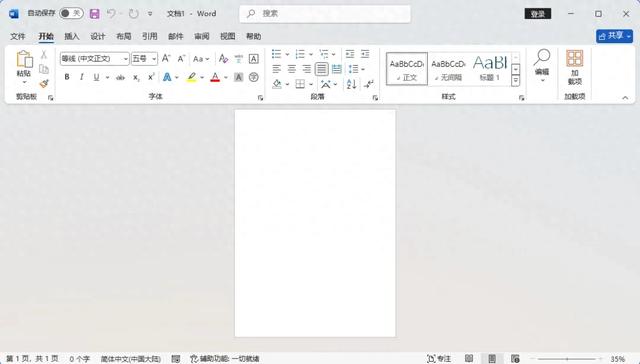Click the phonetic guide icon
This screenshot has height=364, width=640.
tap(239, 59)
